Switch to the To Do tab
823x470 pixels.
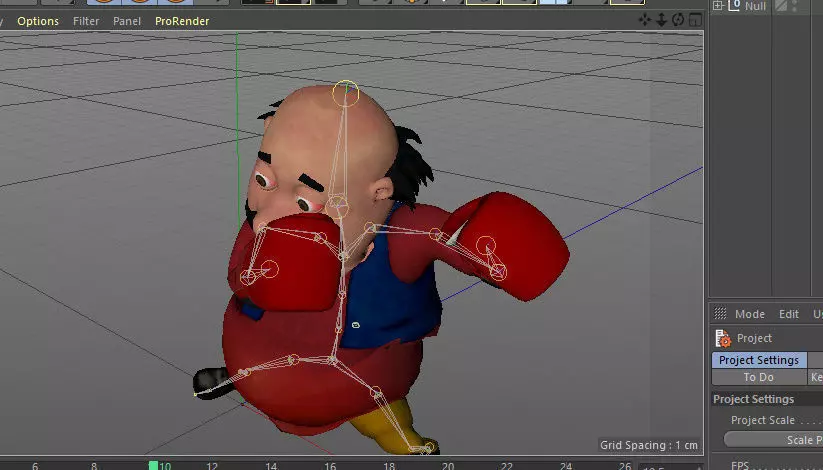coord(759,377)
